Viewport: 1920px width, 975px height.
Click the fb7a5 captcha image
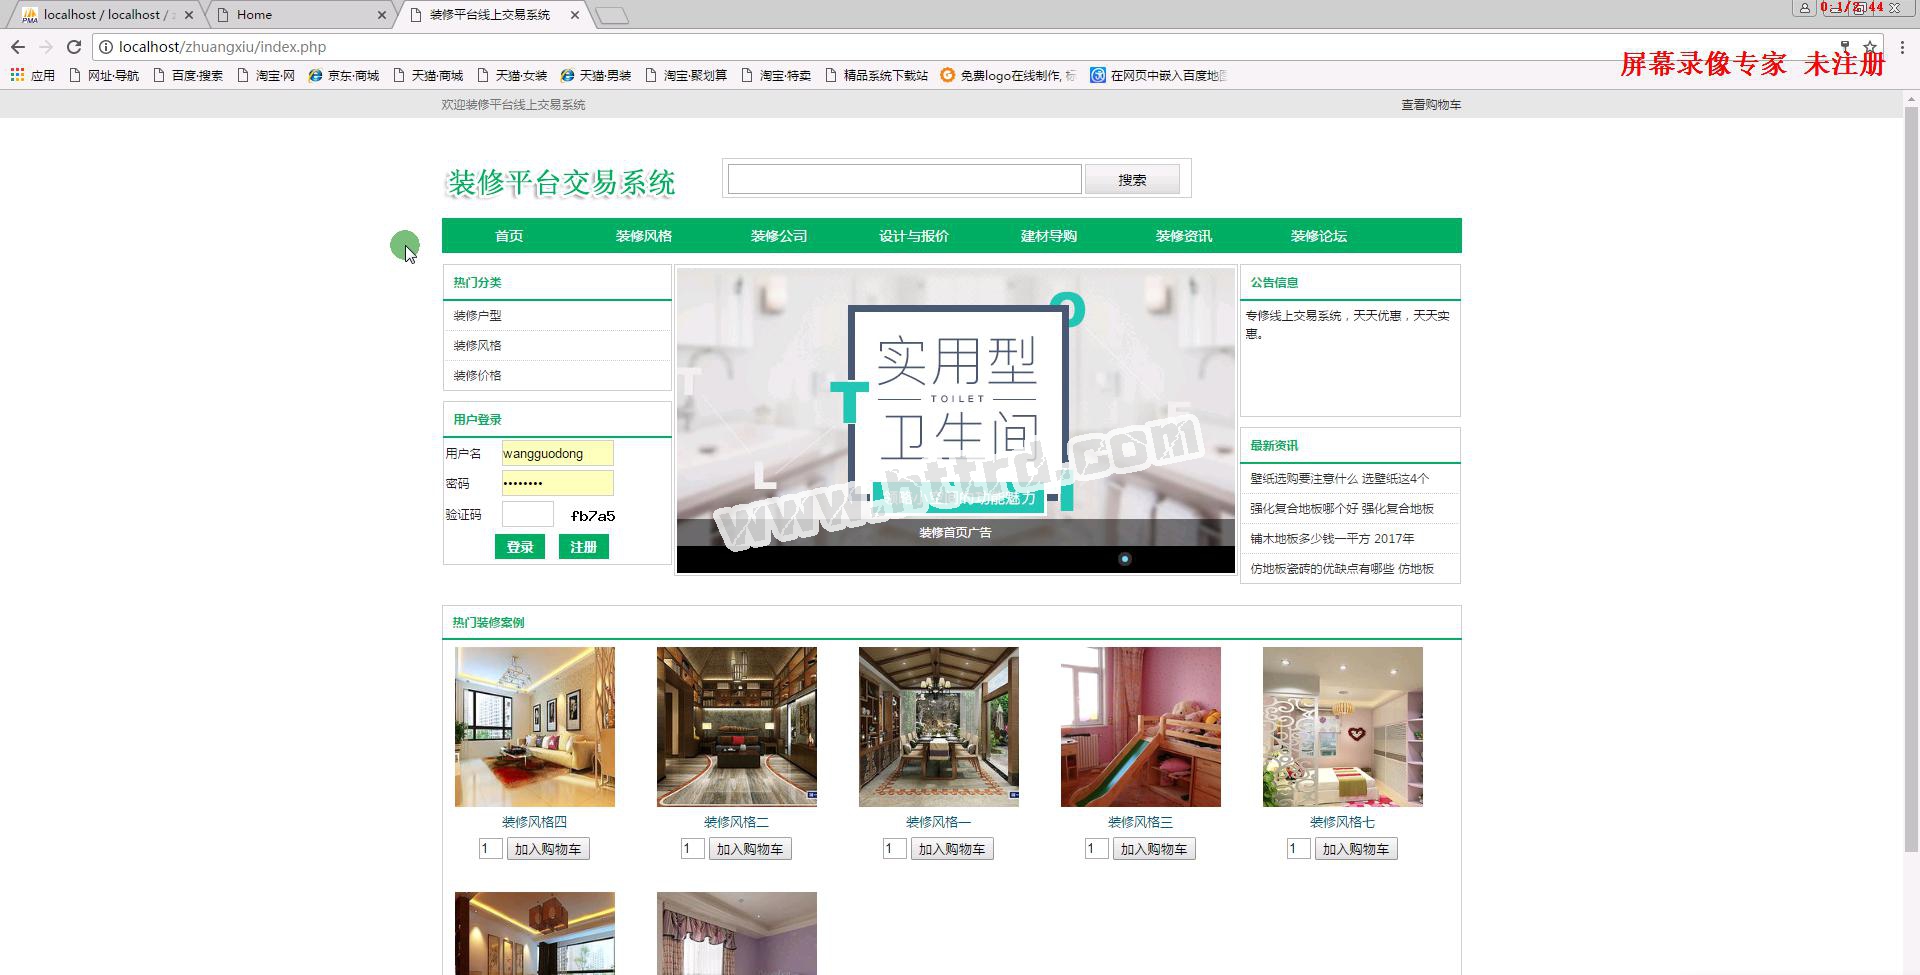pyautogui.click(x=592, y=516)
